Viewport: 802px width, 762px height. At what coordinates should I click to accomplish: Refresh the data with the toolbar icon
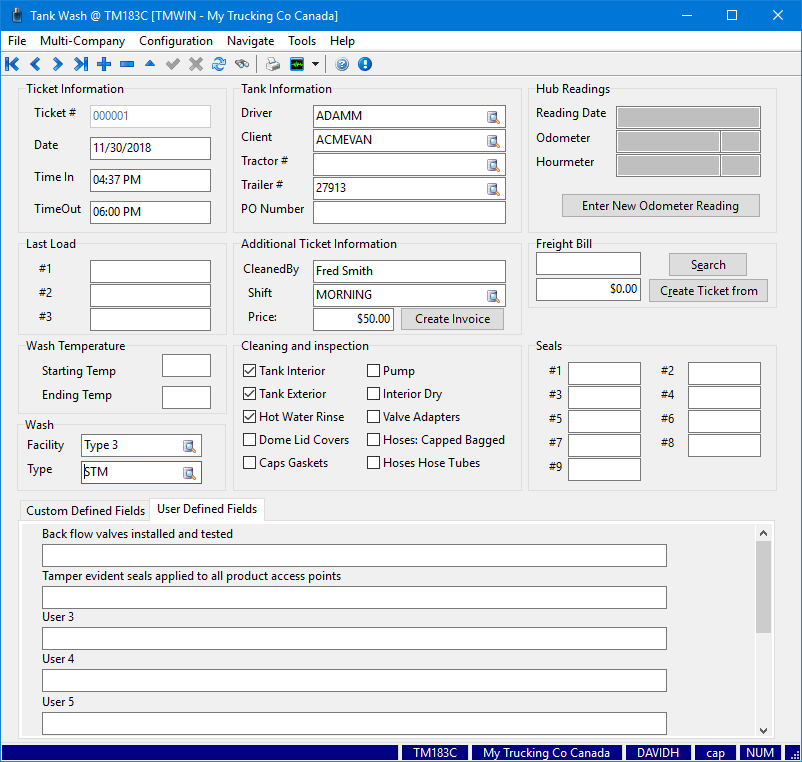point(219,64)
